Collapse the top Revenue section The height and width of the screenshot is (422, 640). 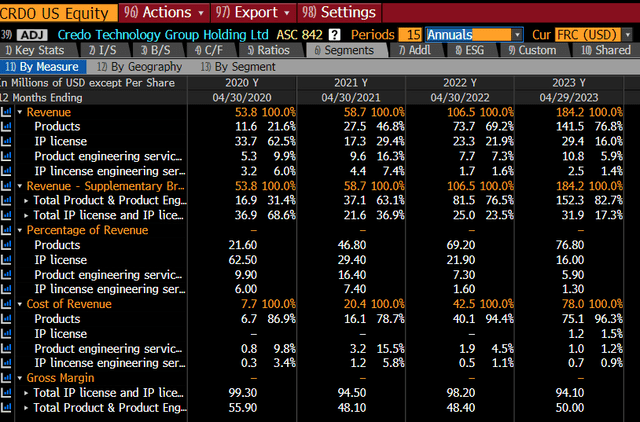[20, 112]
